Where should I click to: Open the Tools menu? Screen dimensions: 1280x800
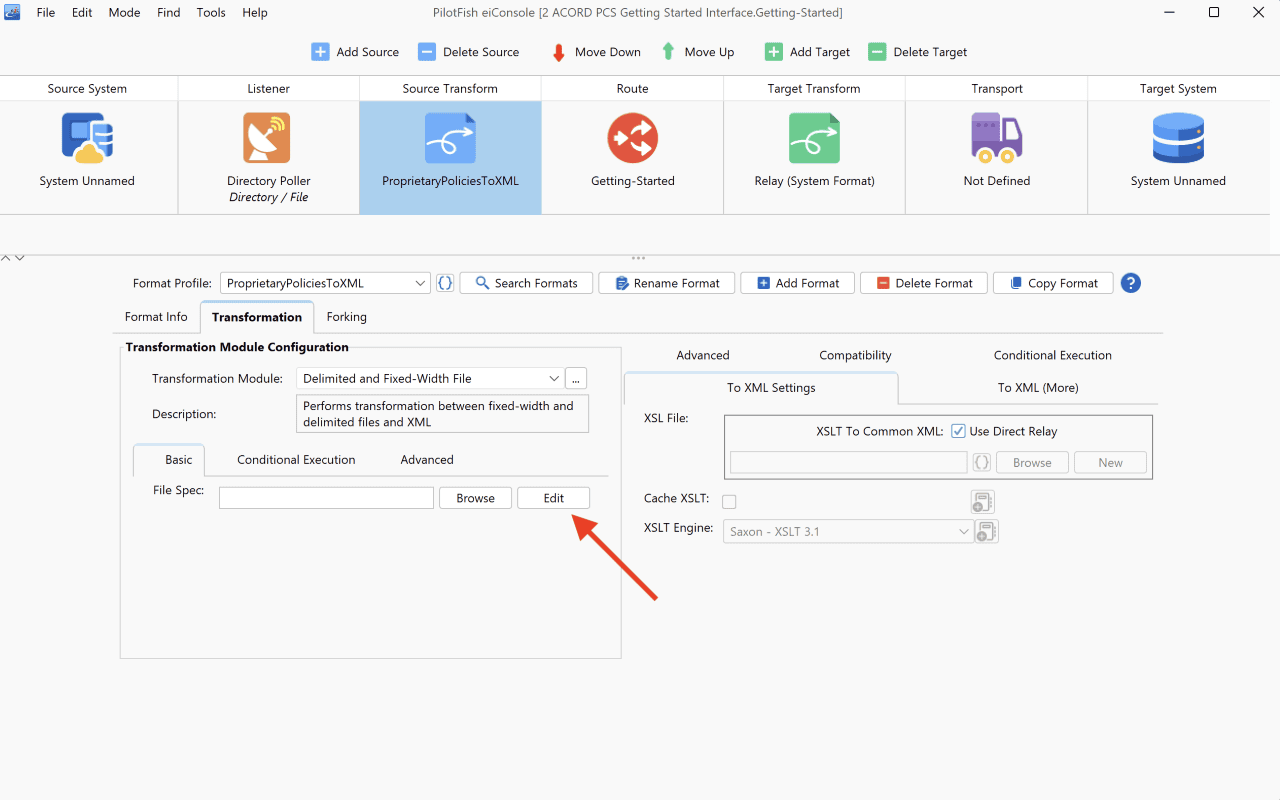coord(211,13)
